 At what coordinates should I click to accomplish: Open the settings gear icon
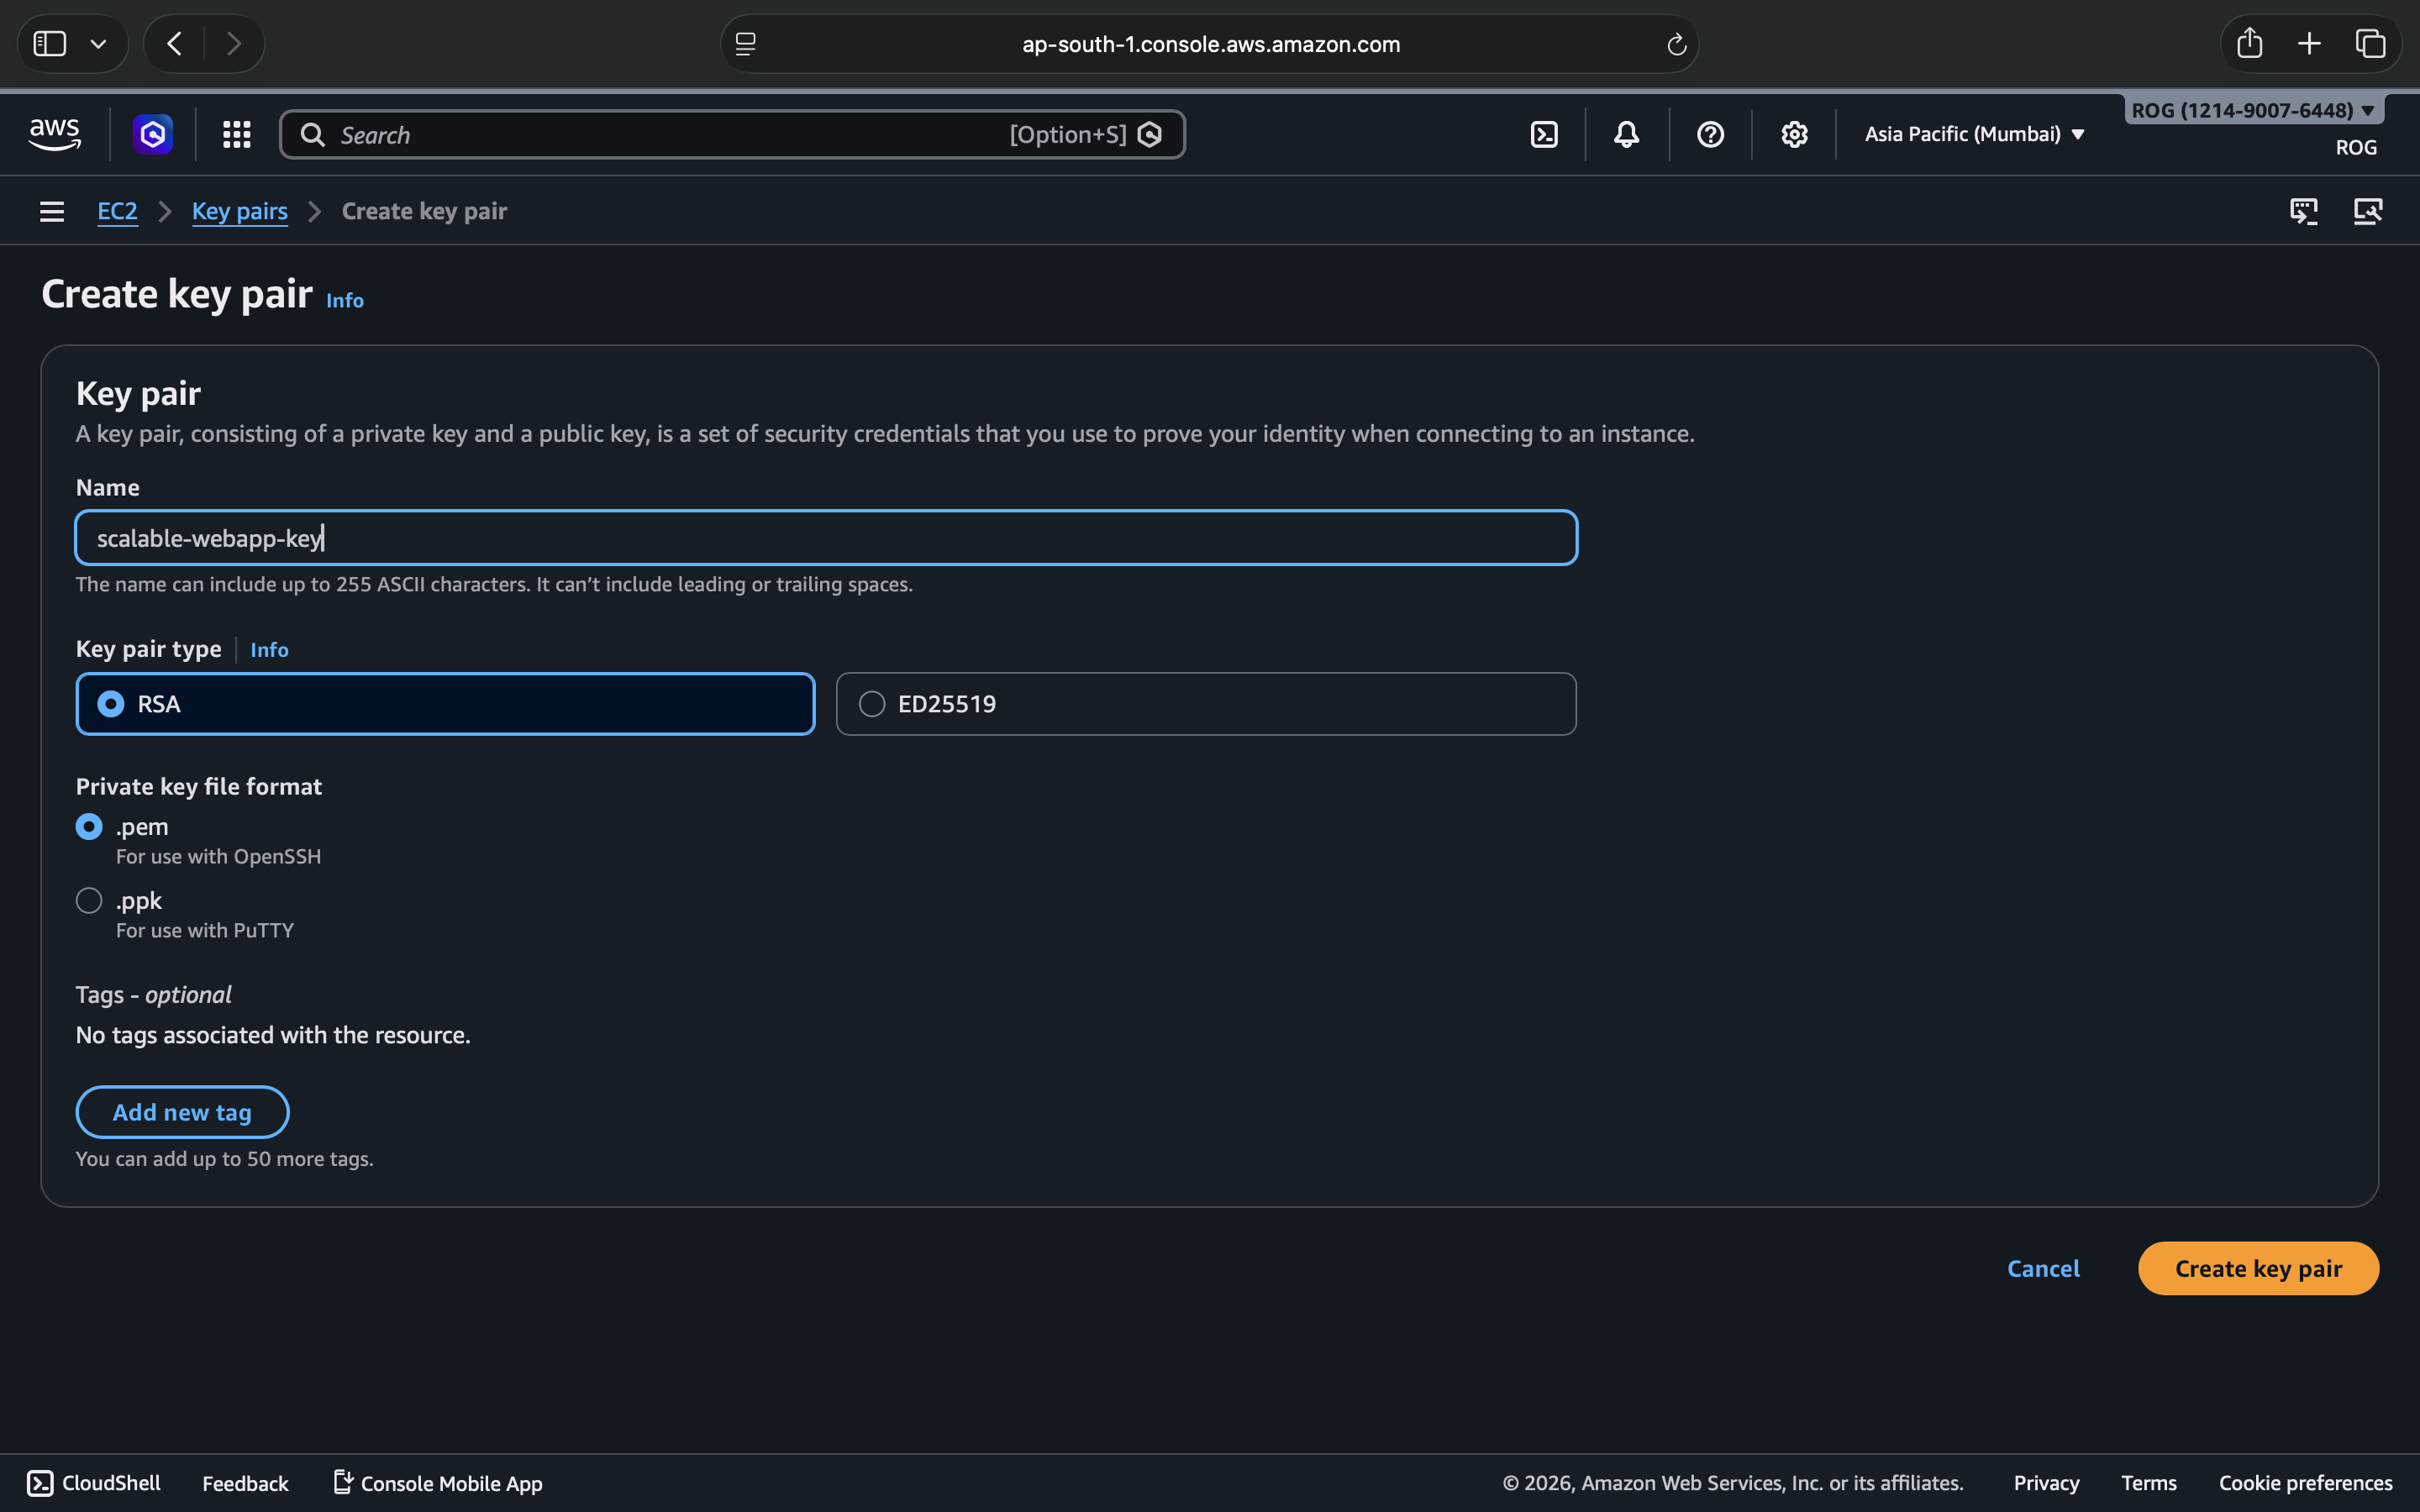coord(1794,134)
